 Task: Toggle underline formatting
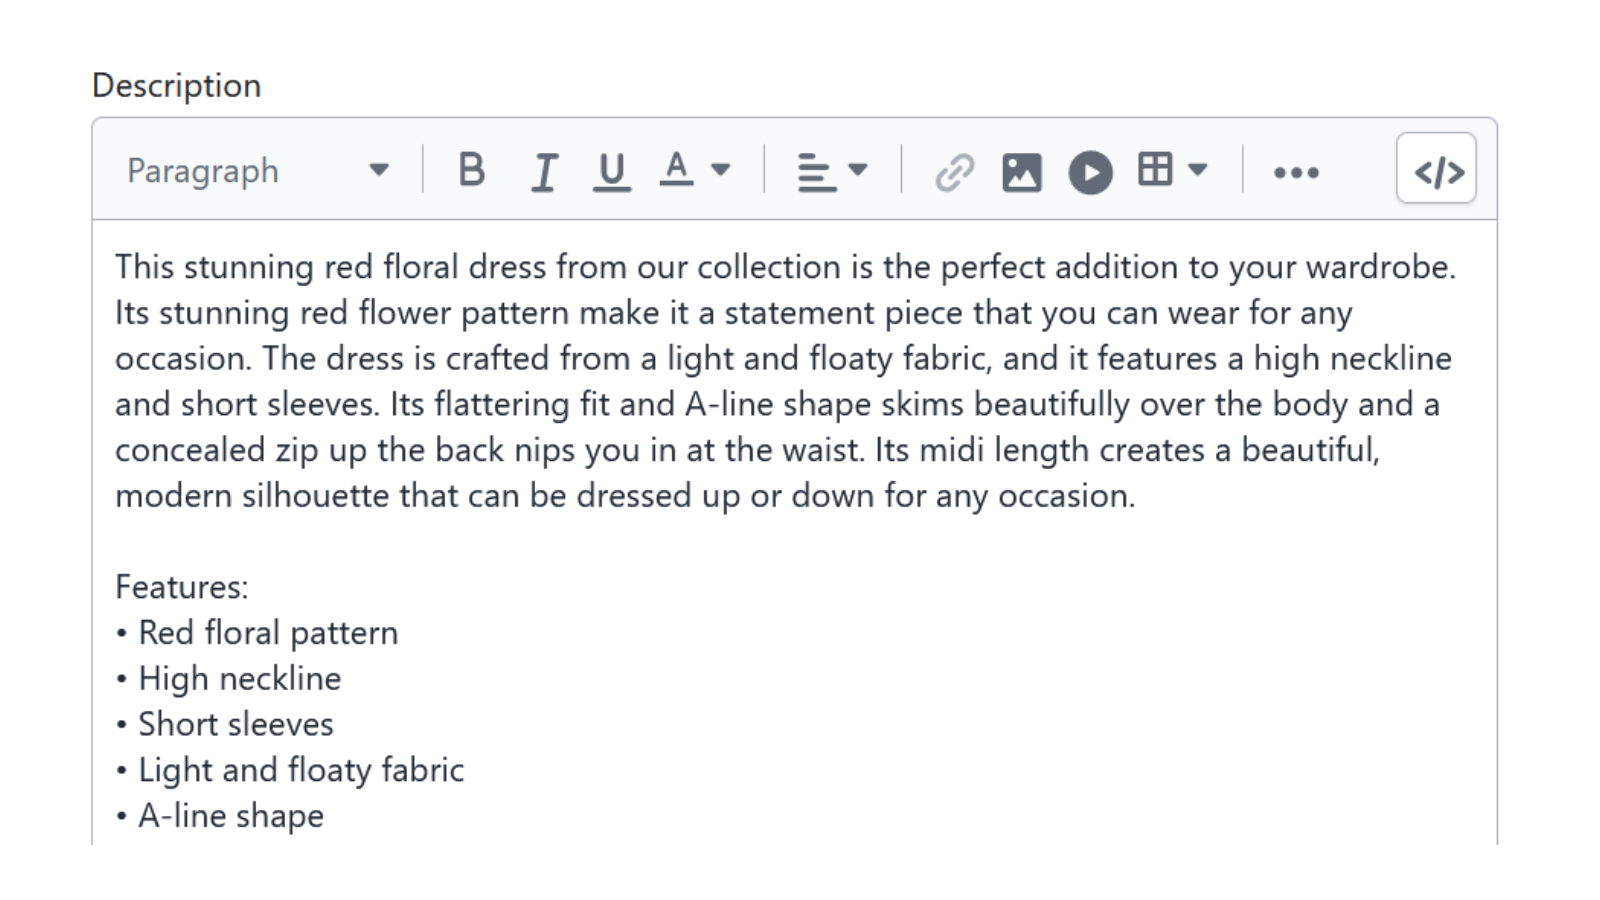pos(611,171)
